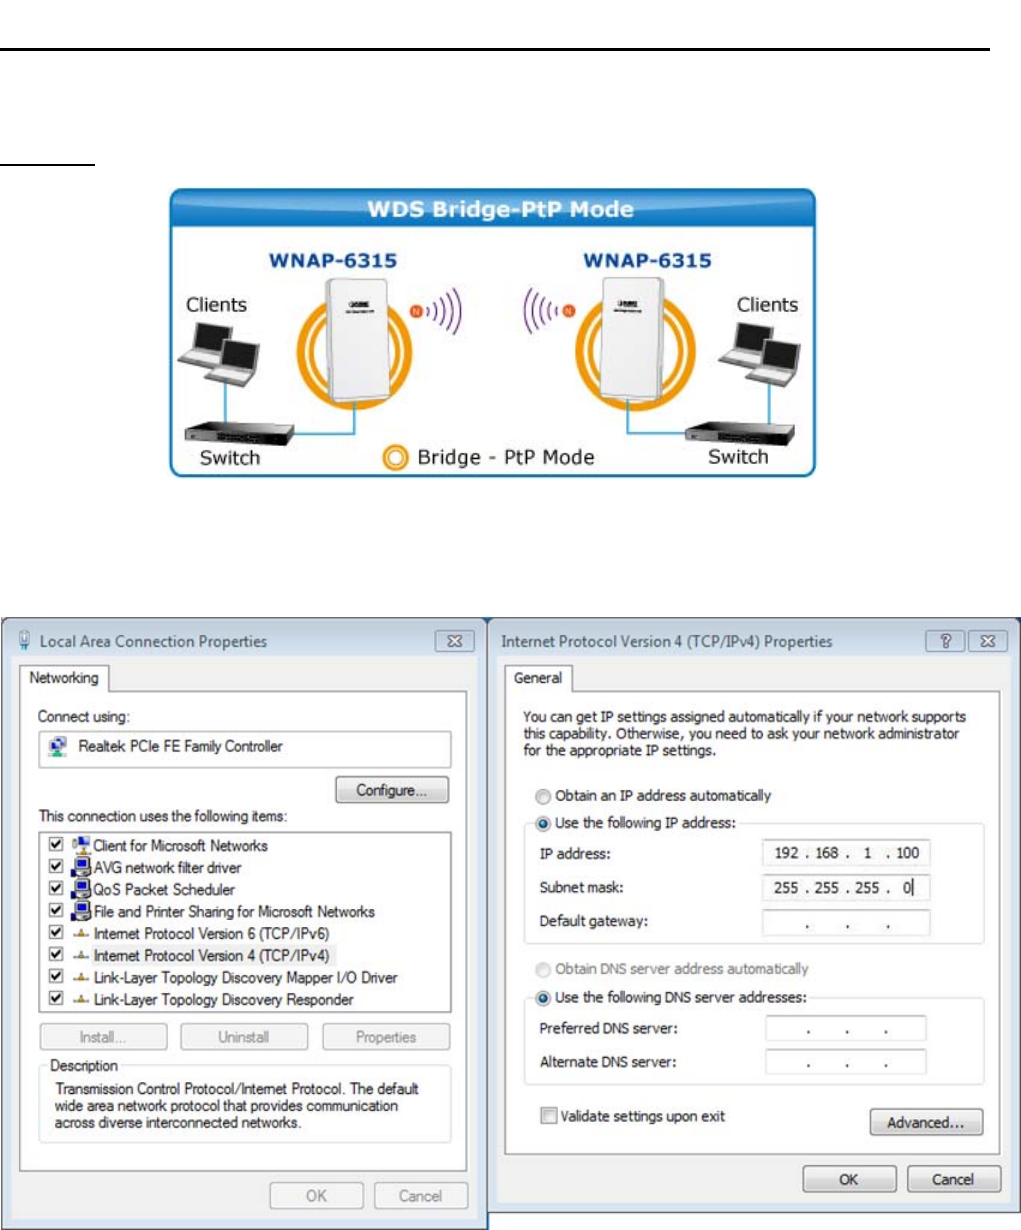Click Local Area Connection Properties title icon
1021x1230 pixels.
(25, 641)
